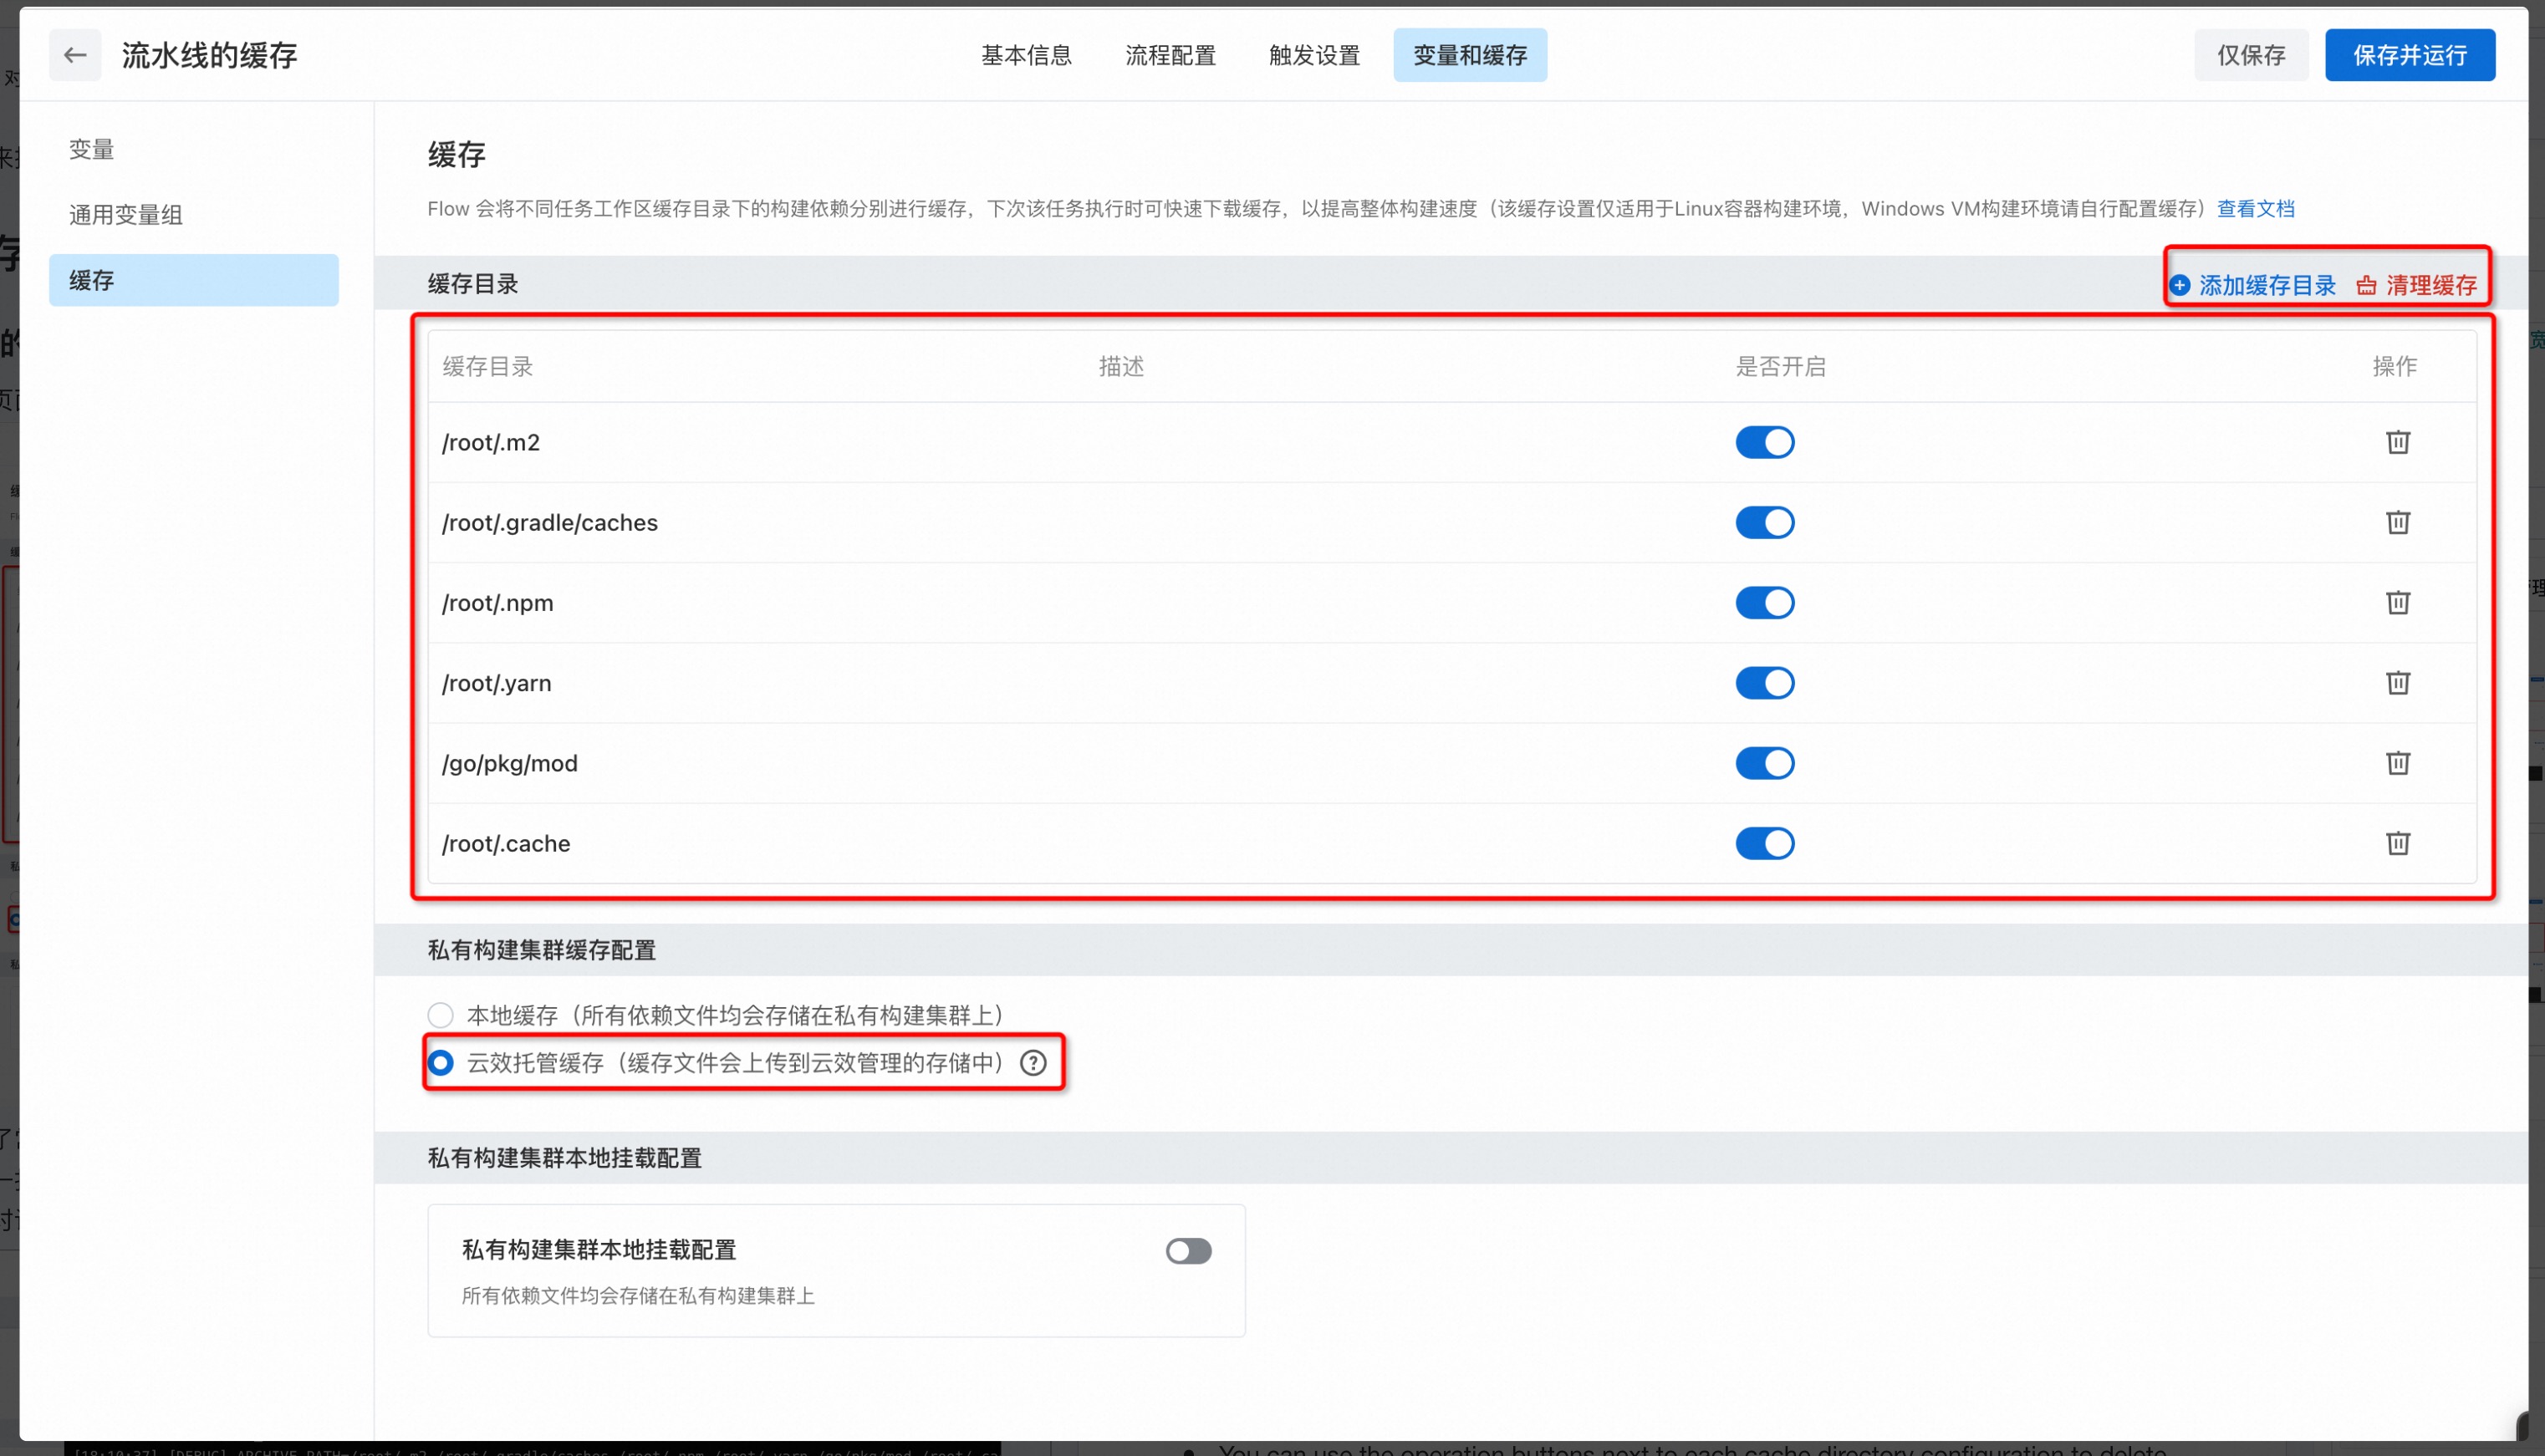This screenshot has width=2545, height=1456.
Task: Click 清理缓存 to clear cache
Action: [x=2417, y=285]
